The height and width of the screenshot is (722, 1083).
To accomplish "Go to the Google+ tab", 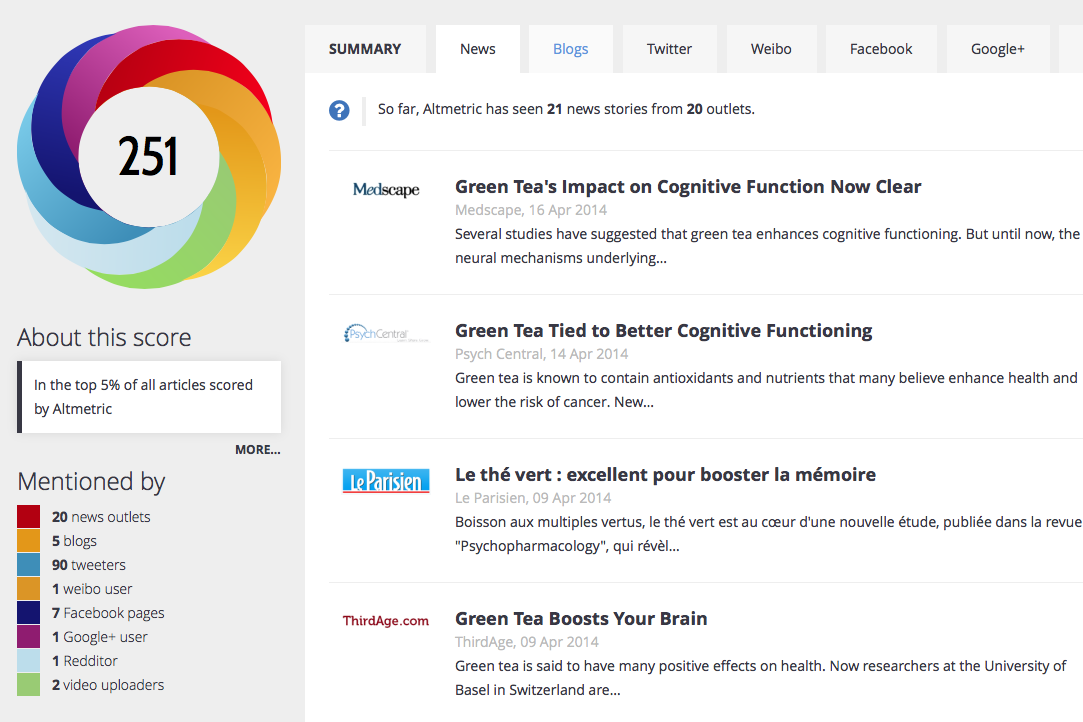I will click(x=997, y=49).
